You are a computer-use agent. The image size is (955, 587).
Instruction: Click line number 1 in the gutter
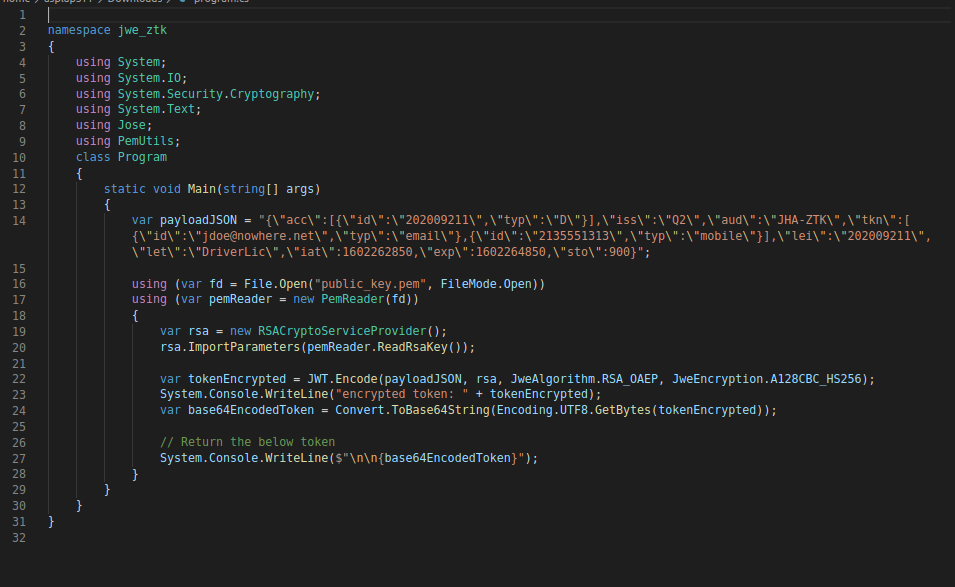point(22,15)
